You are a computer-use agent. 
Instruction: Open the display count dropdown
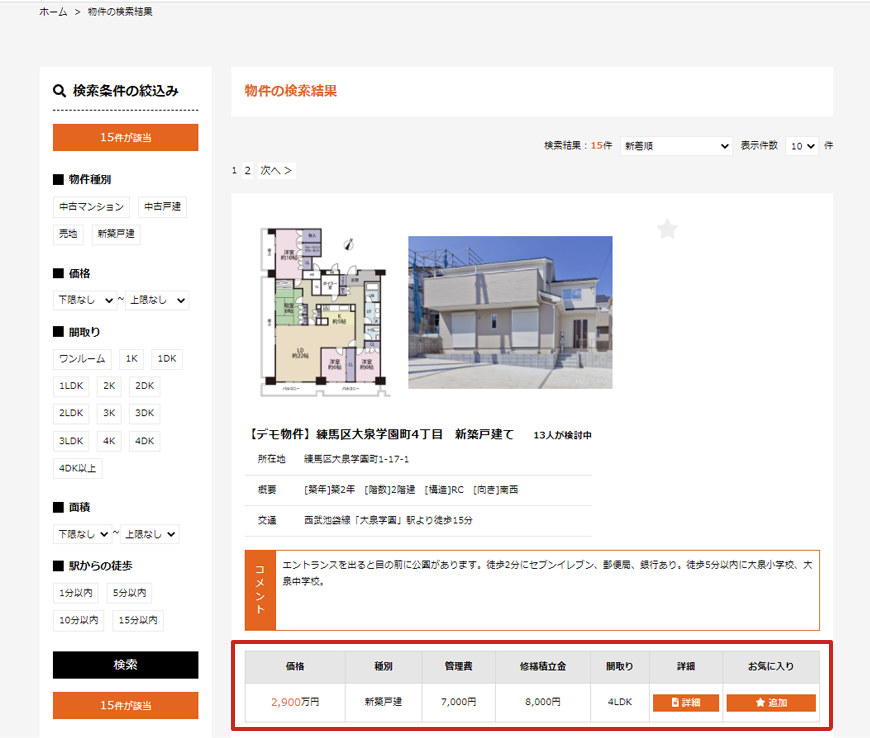point(802,146)
